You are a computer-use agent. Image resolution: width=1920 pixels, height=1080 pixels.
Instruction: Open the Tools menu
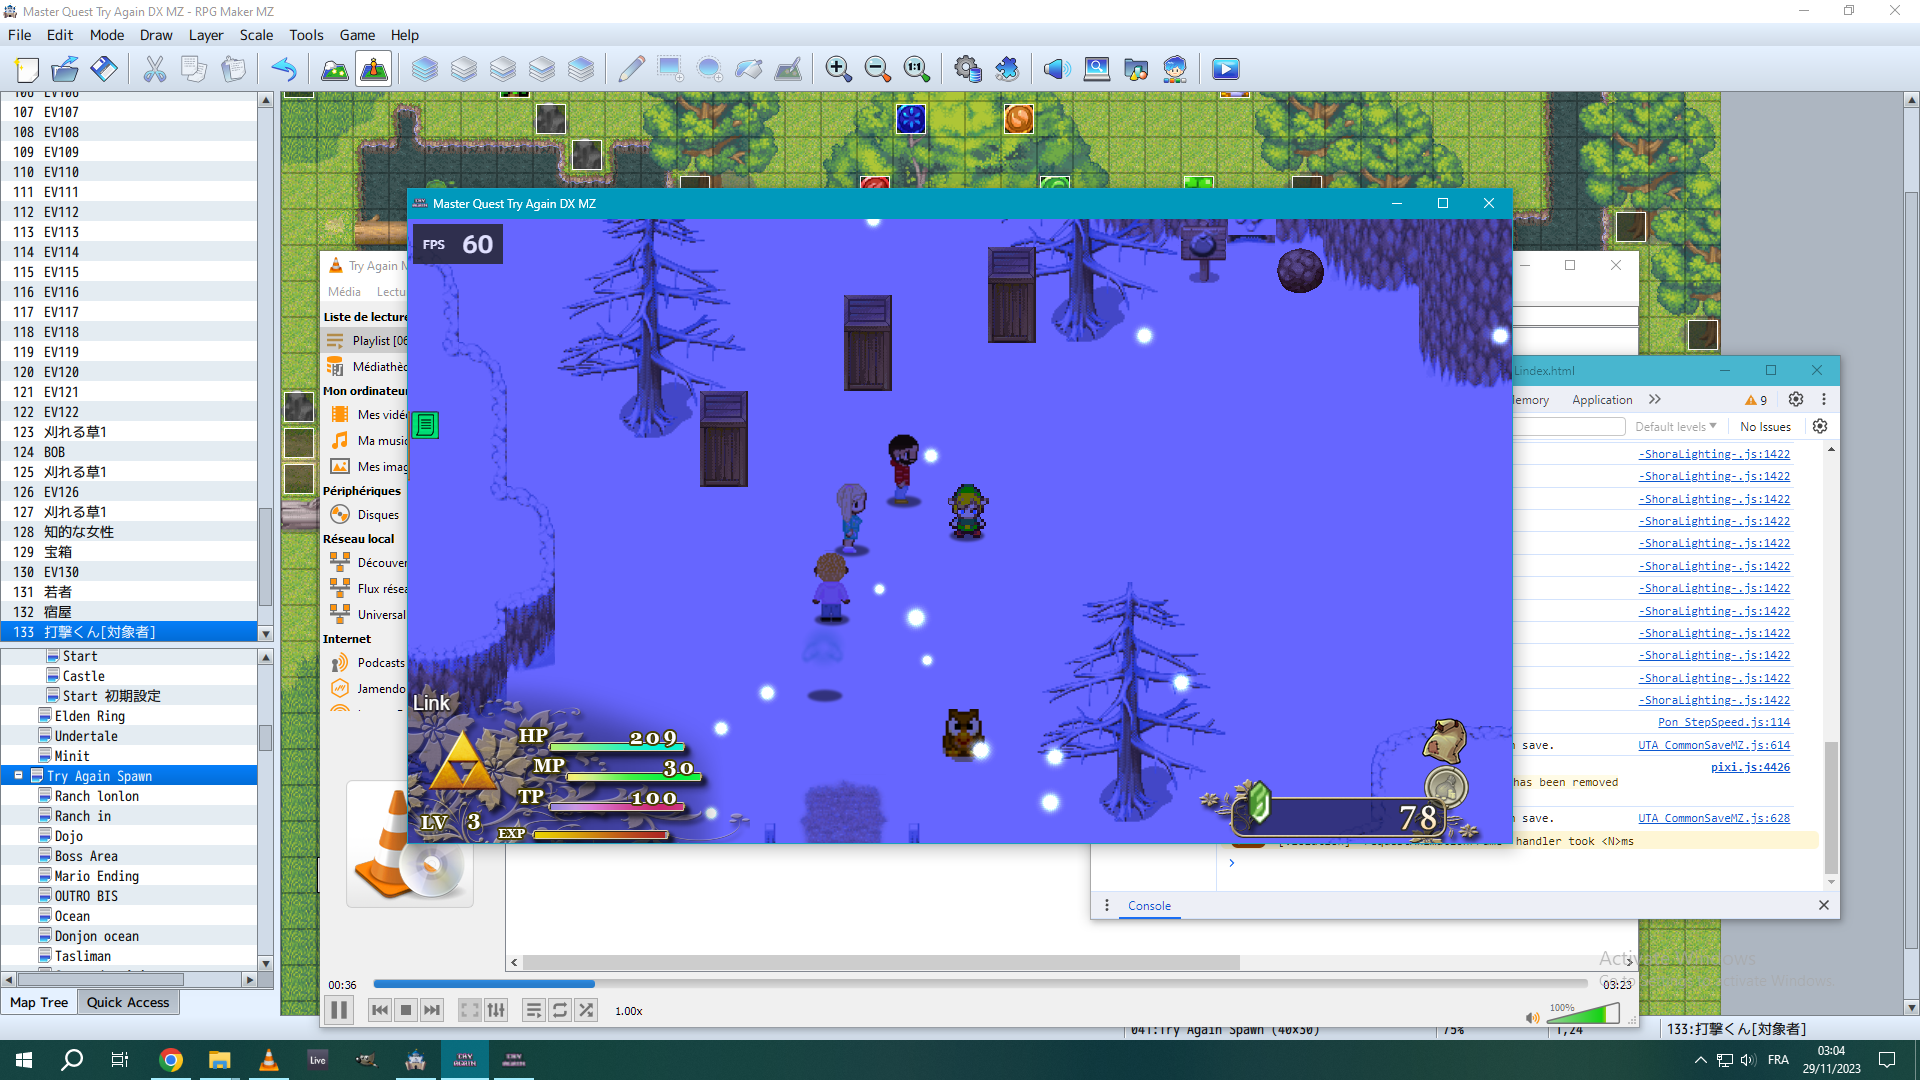point(306,35)
